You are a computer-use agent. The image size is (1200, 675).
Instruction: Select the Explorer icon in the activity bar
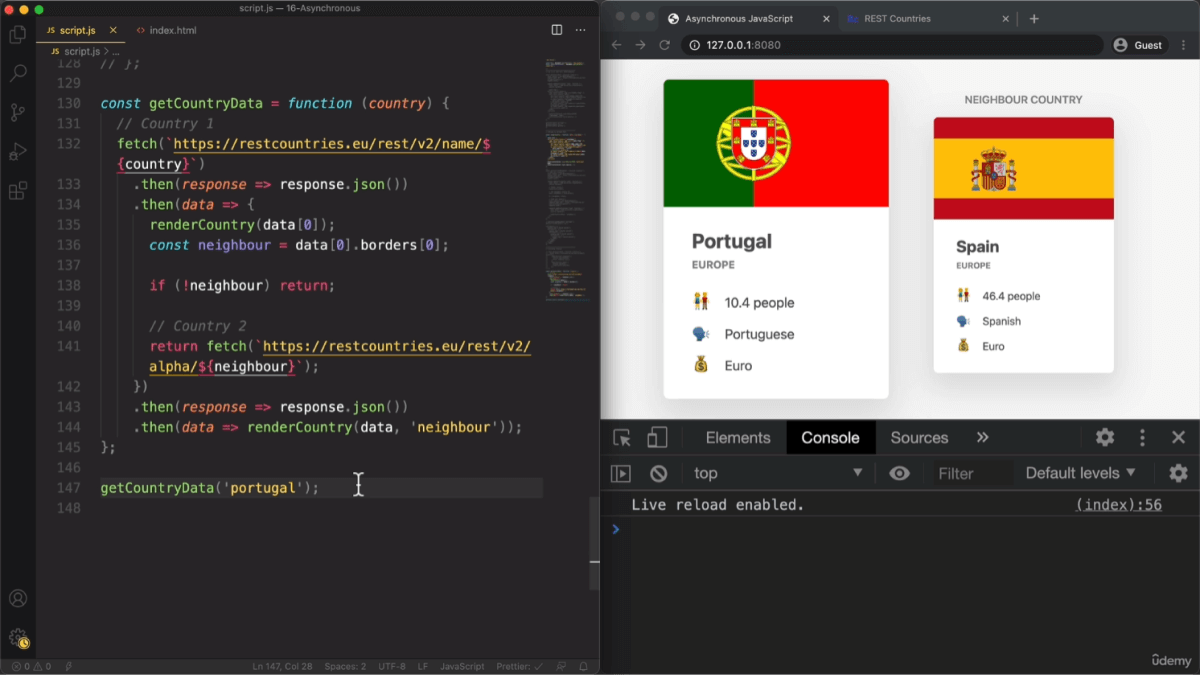tap(17, 34)
